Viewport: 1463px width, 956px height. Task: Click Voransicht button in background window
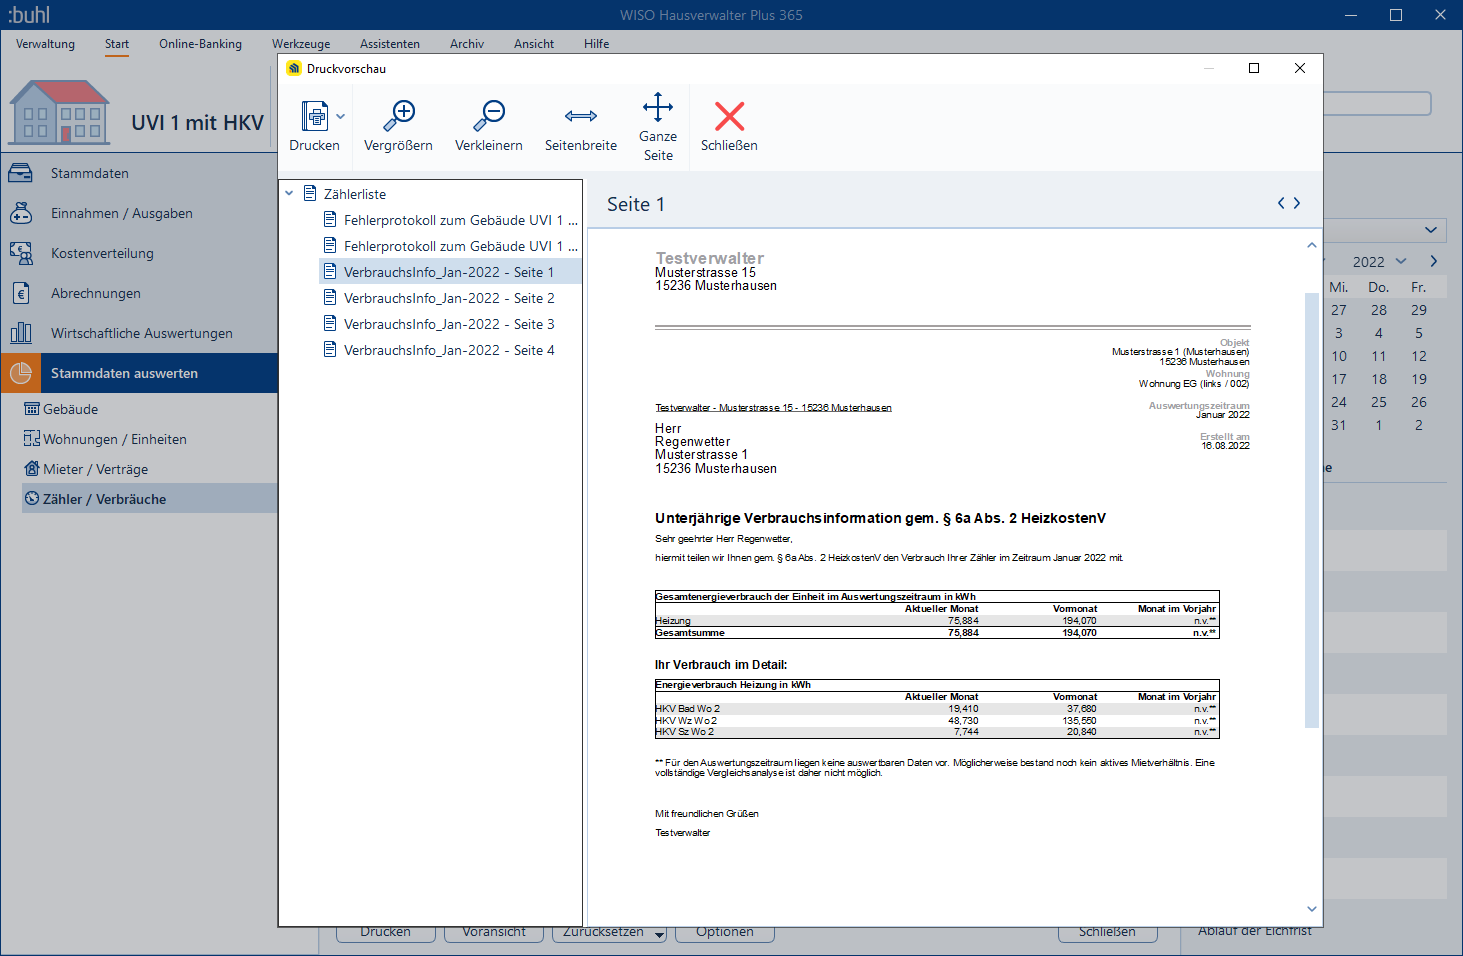pos(494,932)
